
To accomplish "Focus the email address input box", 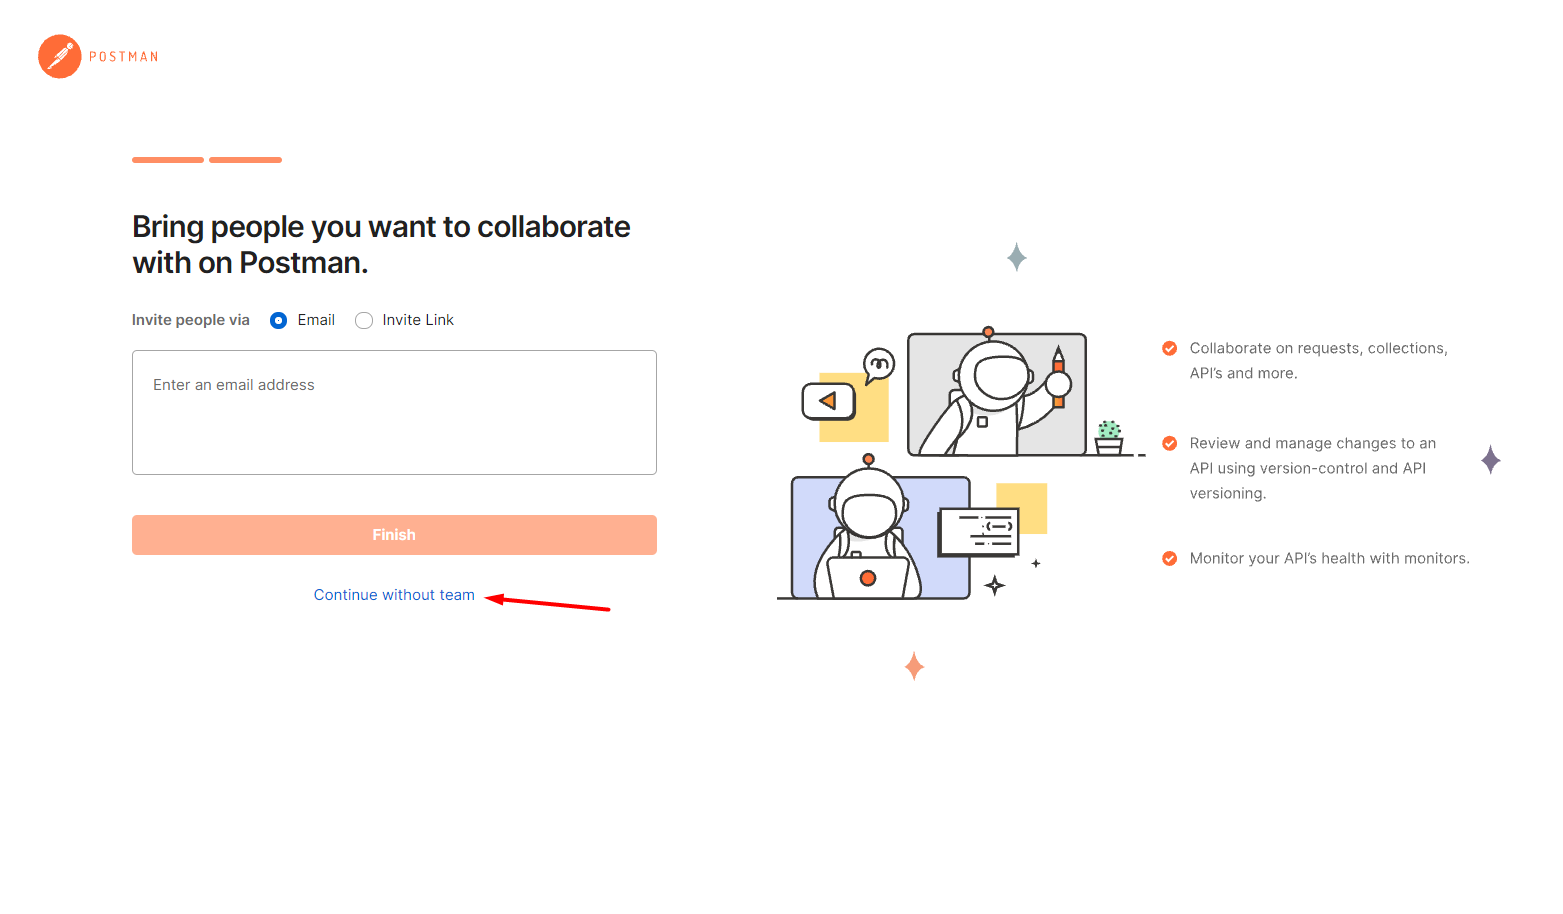I will coord(394,412).
